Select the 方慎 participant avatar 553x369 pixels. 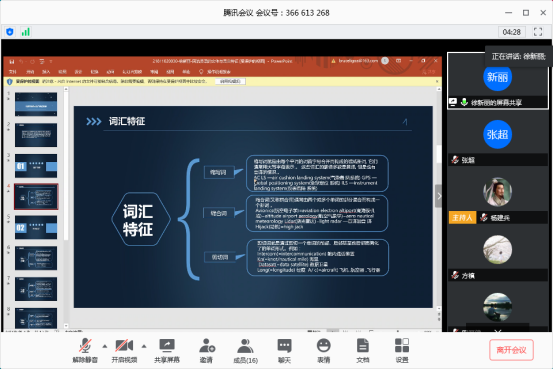click(x=497, y=250)
